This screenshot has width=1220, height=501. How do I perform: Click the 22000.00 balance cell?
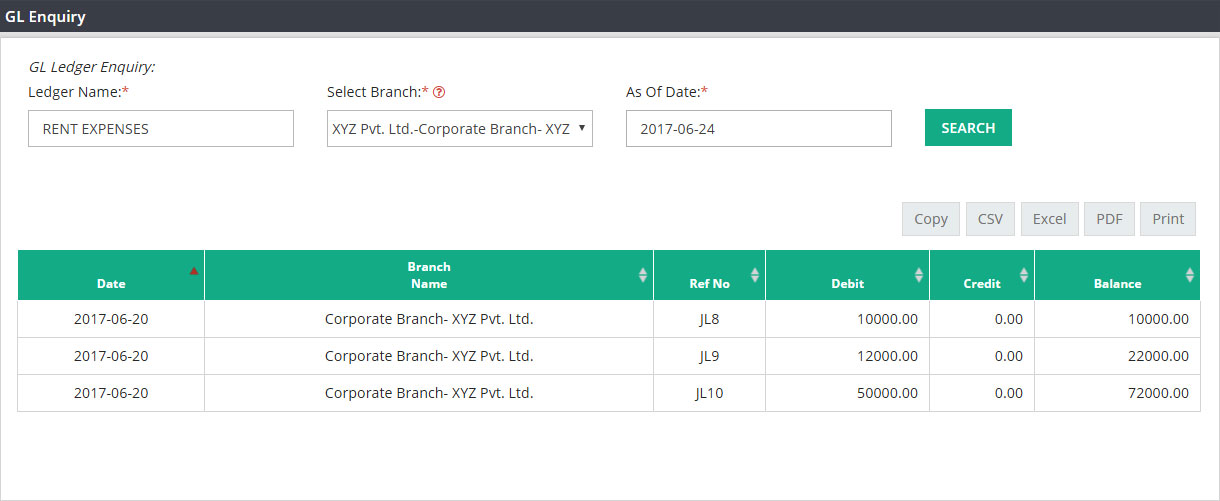point(1117,356)
